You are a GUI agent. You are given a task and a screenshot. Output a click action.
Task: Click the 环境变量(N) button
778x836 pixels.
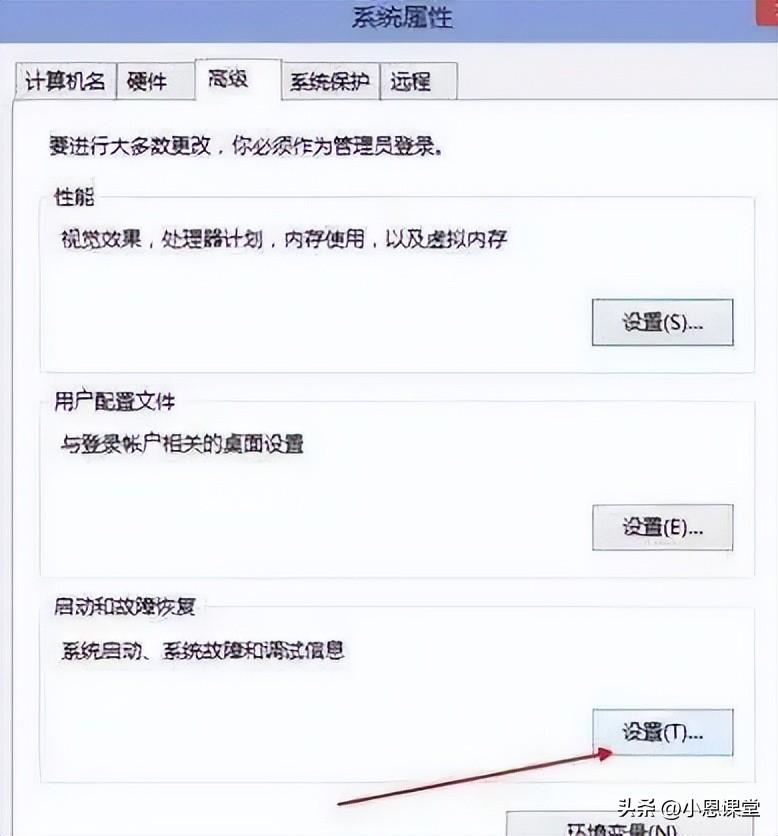(621, 826)
